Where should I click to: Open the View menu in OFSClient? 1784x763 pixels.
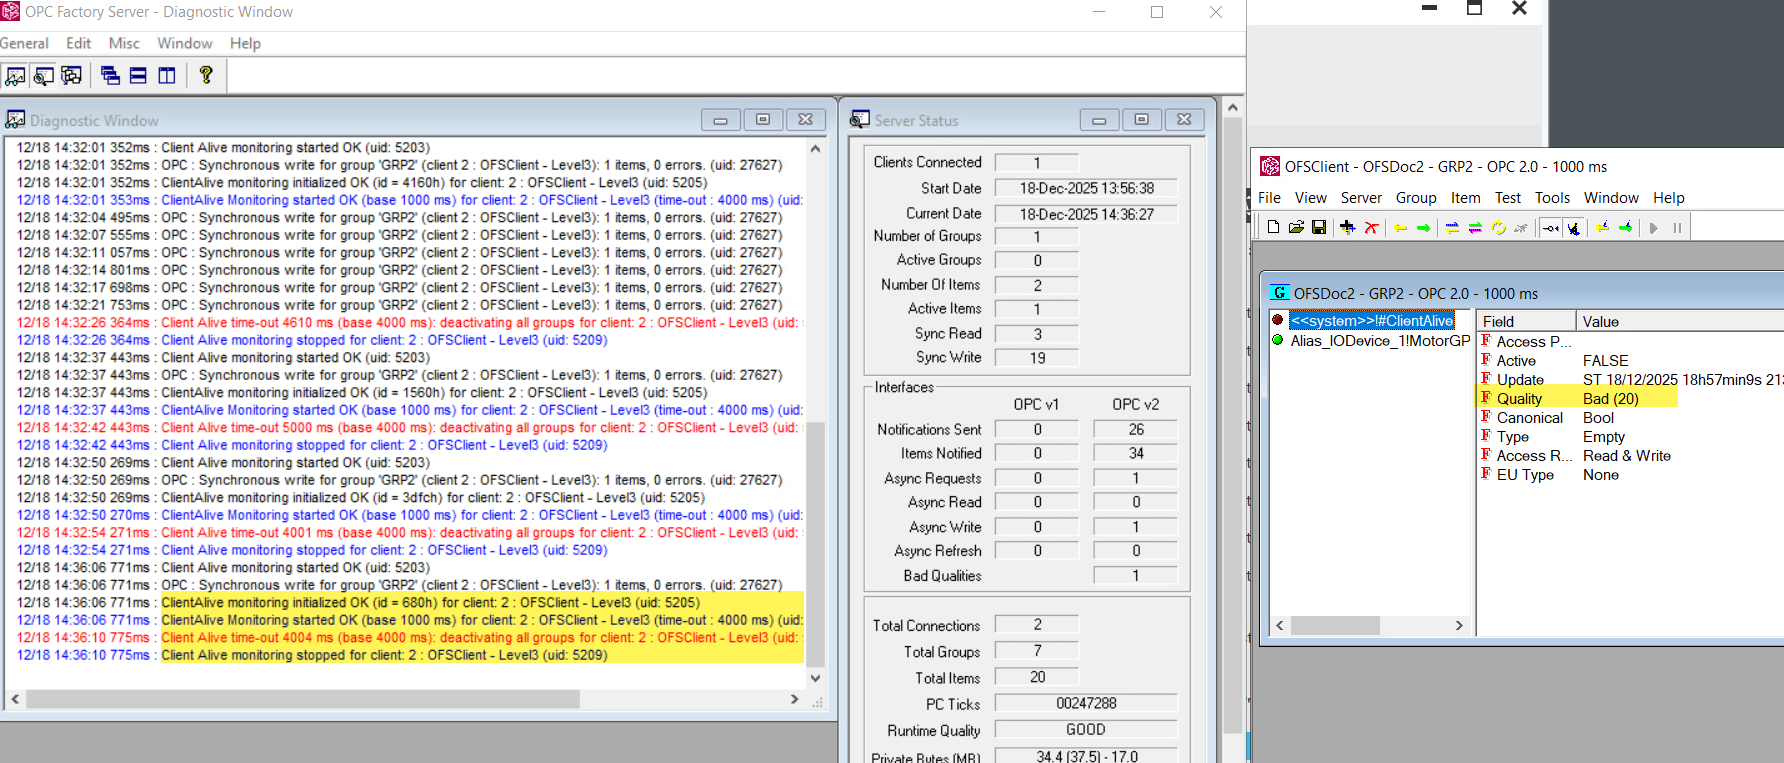tap(1310, 198)
